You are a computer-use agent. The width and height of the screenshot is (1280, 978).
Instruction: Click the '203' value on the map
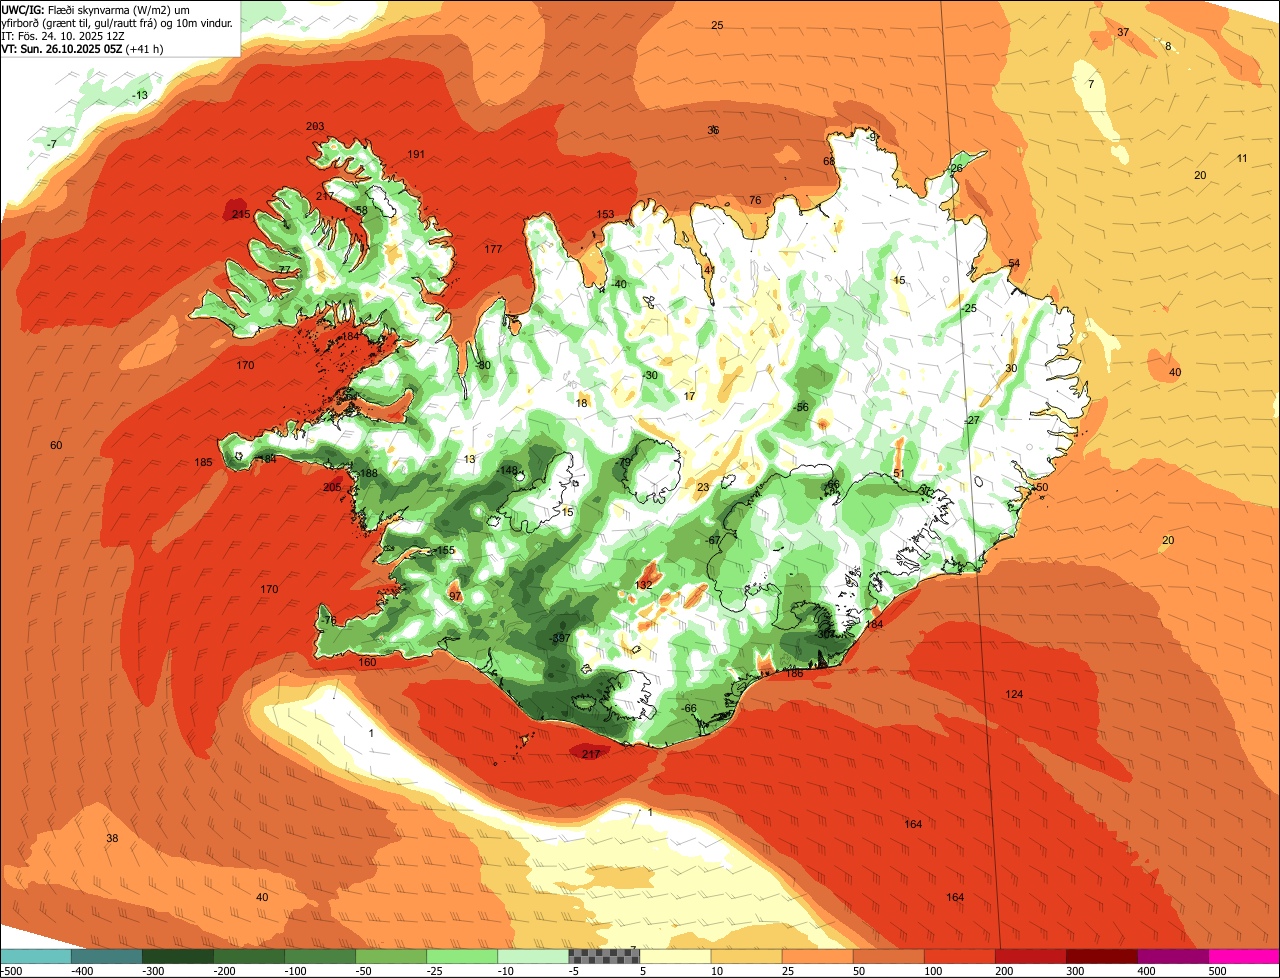point(315,126)
